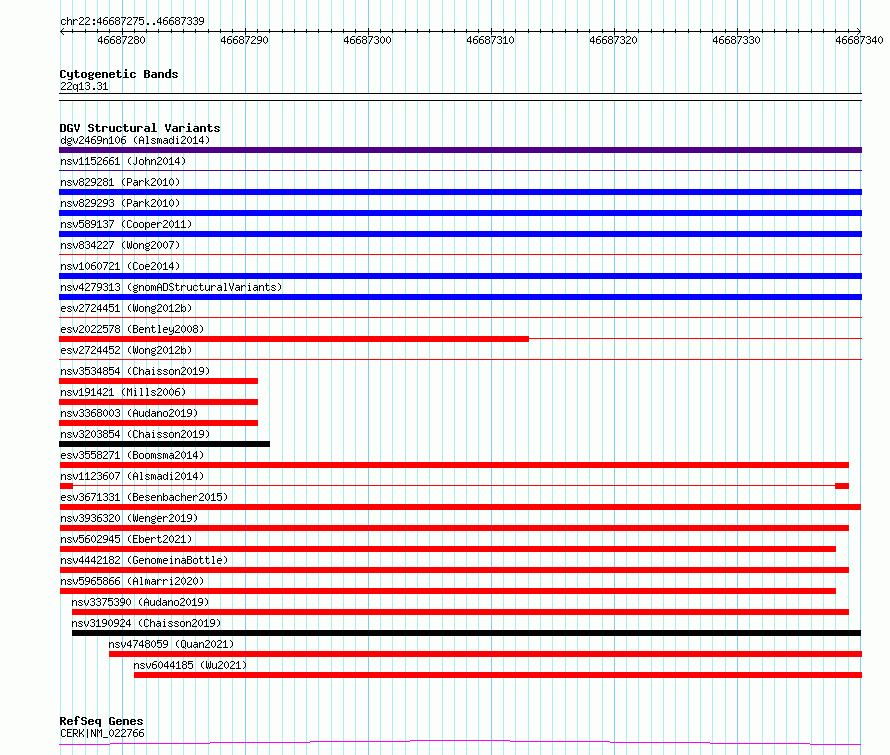The height and width of the screenshot is (755, 890).
Task: Click ruler position 46687320
Action: [x=614, y=40]
